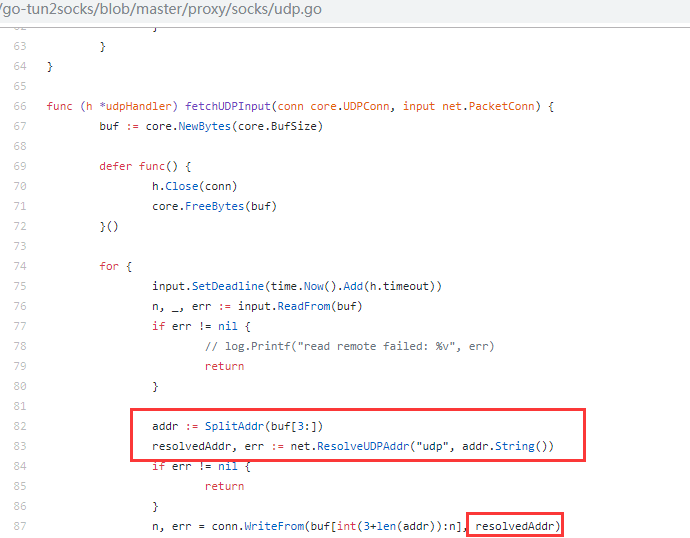Click 'if' keyword on line 77
Screen dimensions: 690x538
[158, 326]
